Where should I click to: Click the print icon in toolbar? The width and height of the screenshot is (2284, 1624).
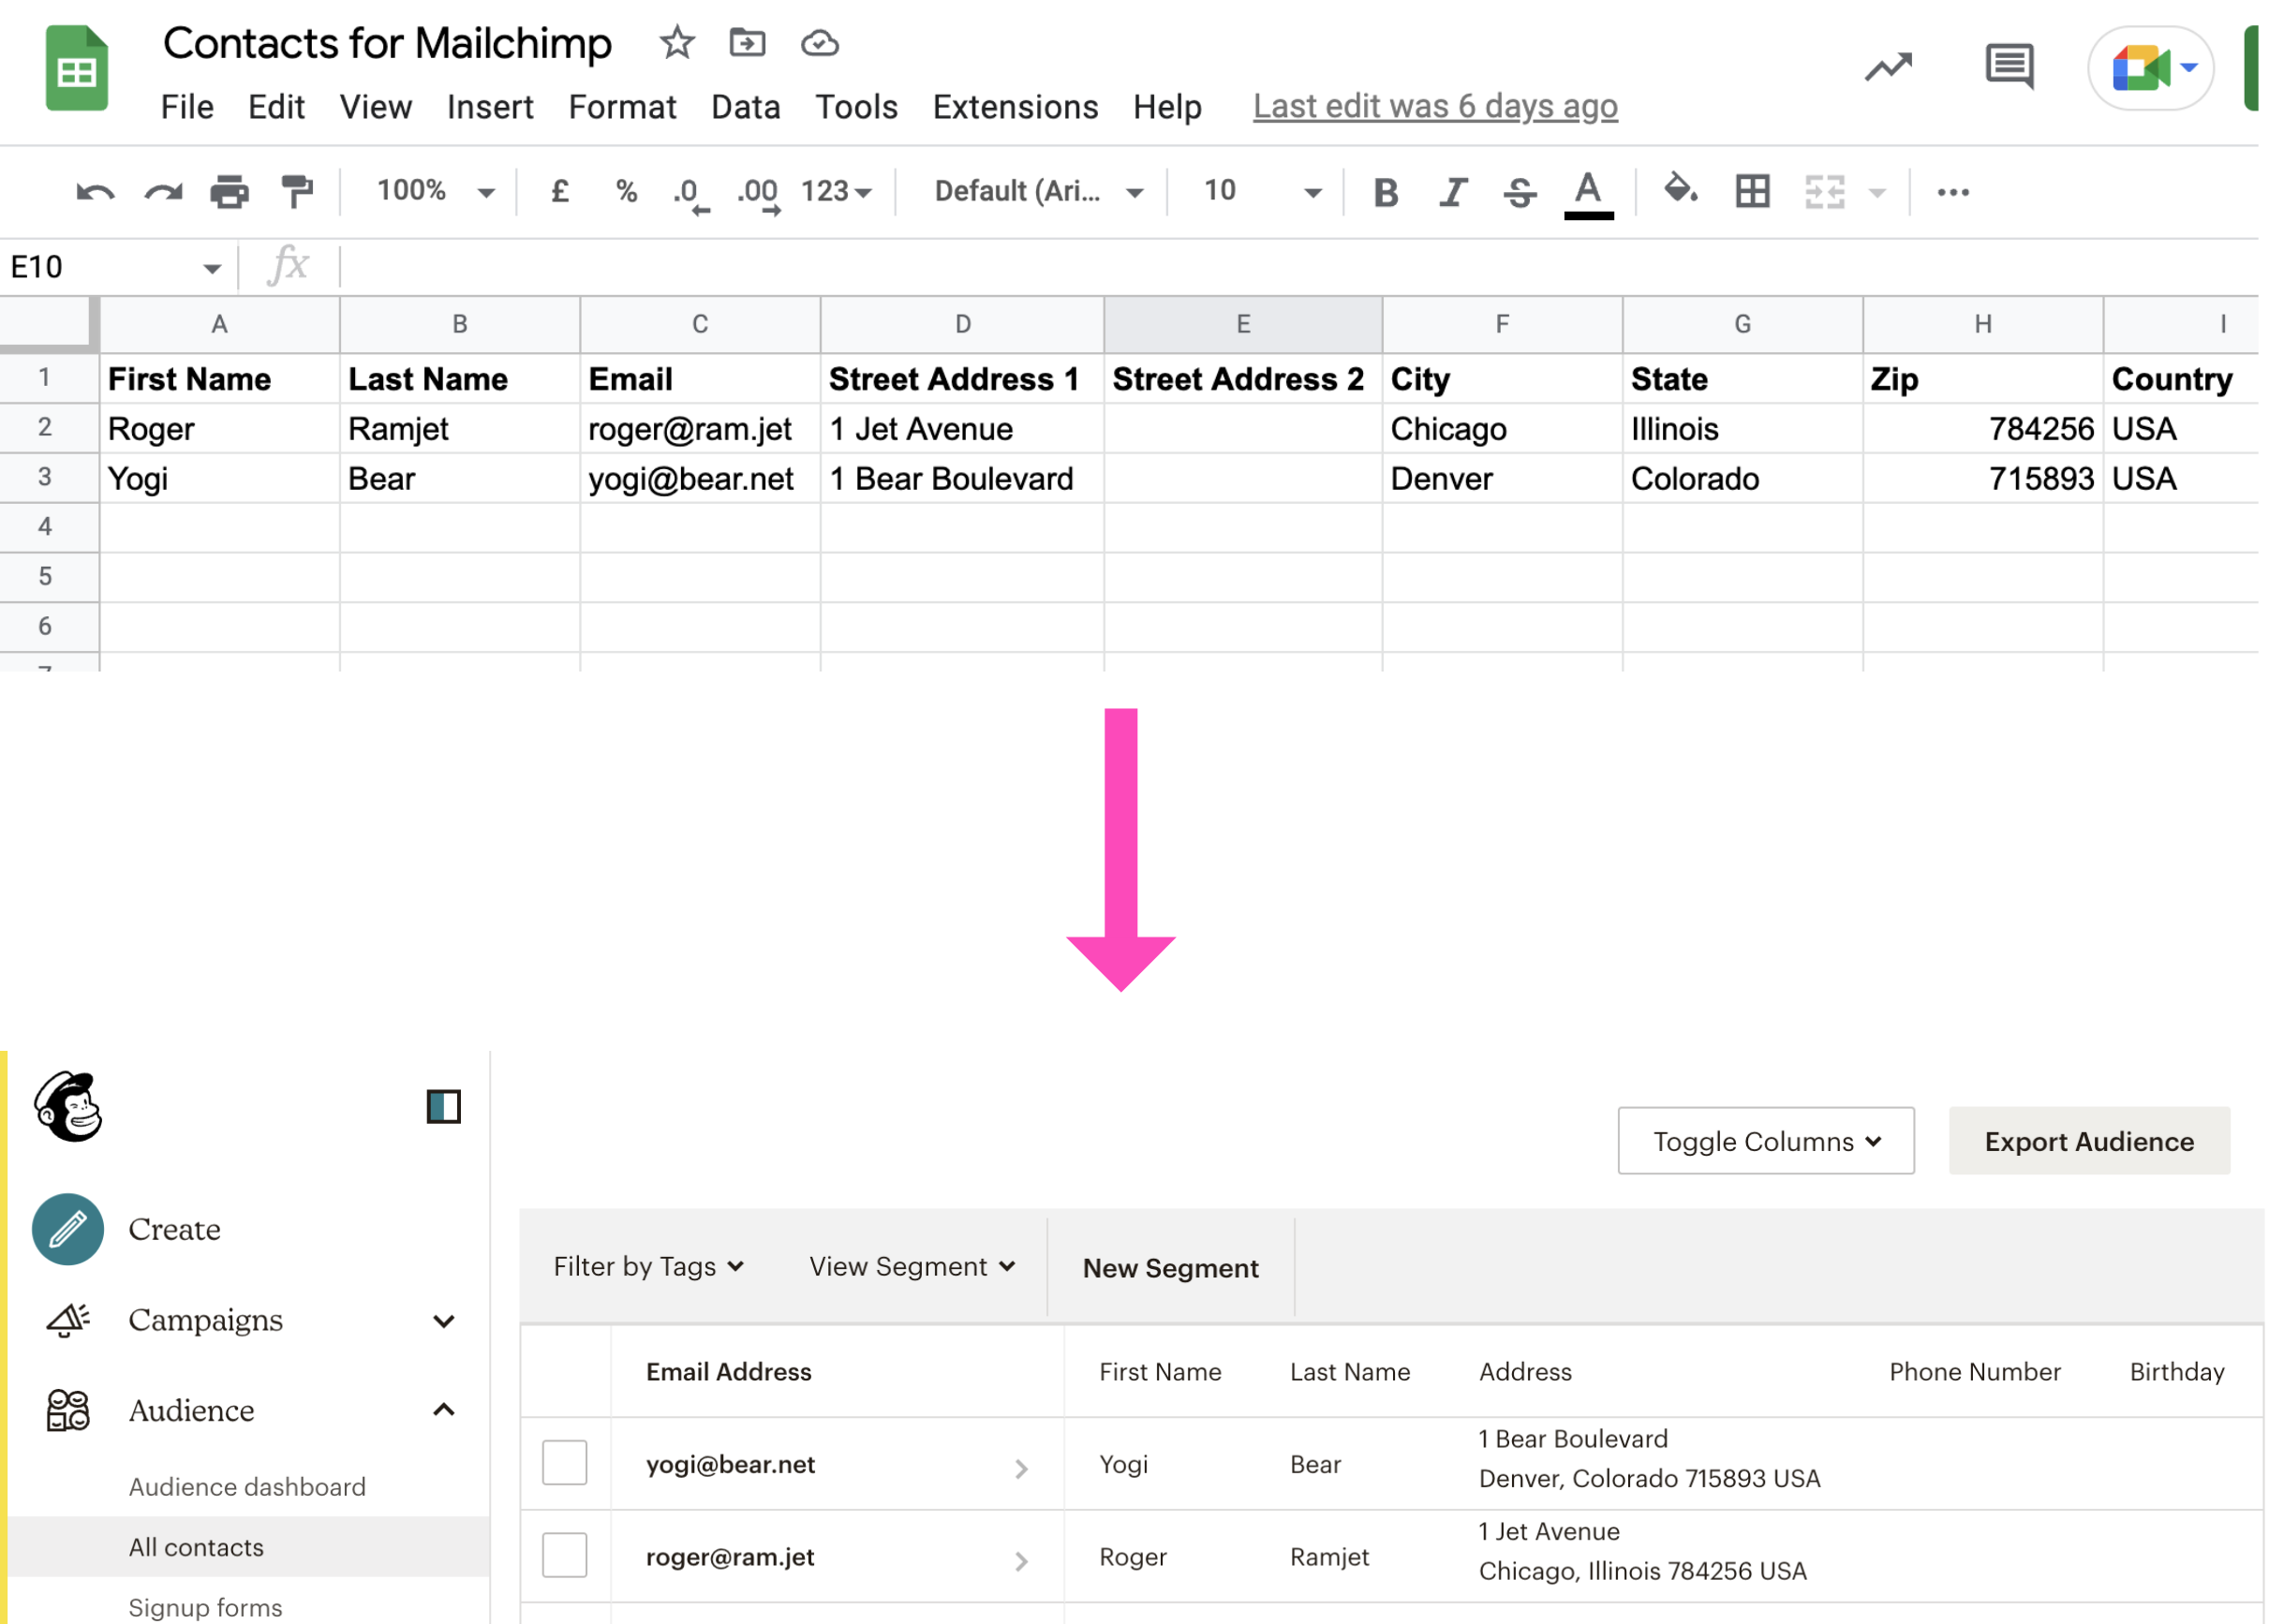229,191
